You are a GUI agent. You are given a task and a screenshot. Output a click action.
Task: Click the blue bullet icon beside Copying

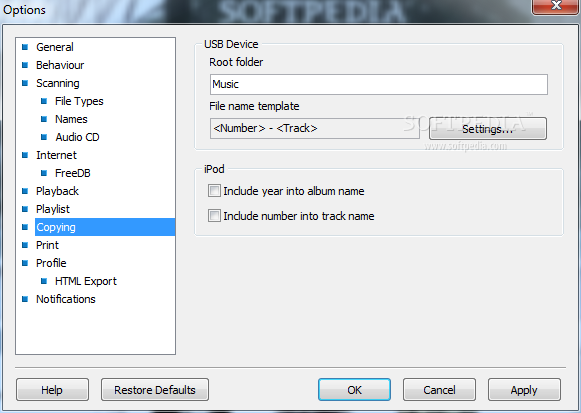click(25, 227)
